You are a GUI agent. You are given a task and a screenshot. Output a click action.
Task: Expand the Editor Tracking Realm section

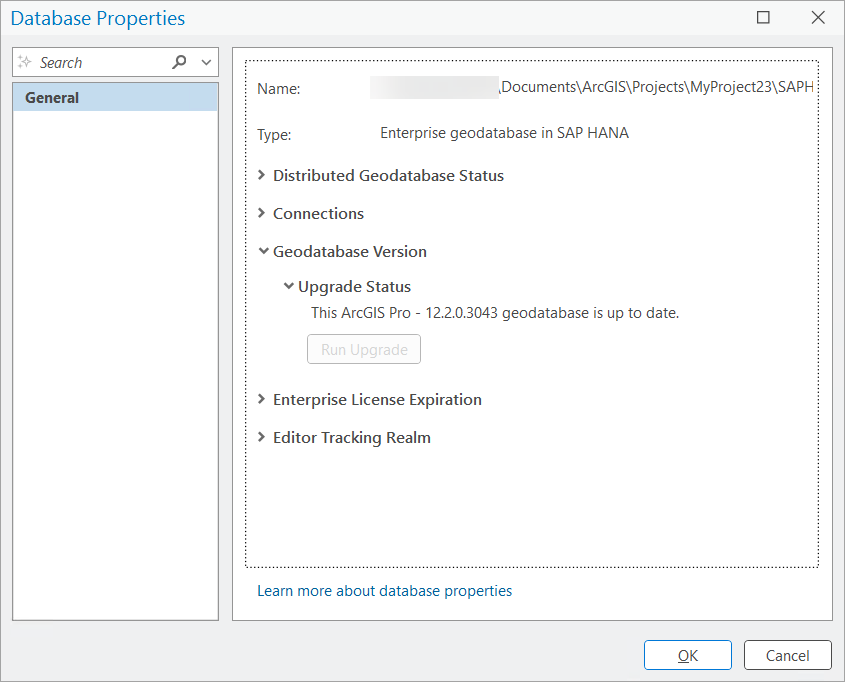(261, 437)
